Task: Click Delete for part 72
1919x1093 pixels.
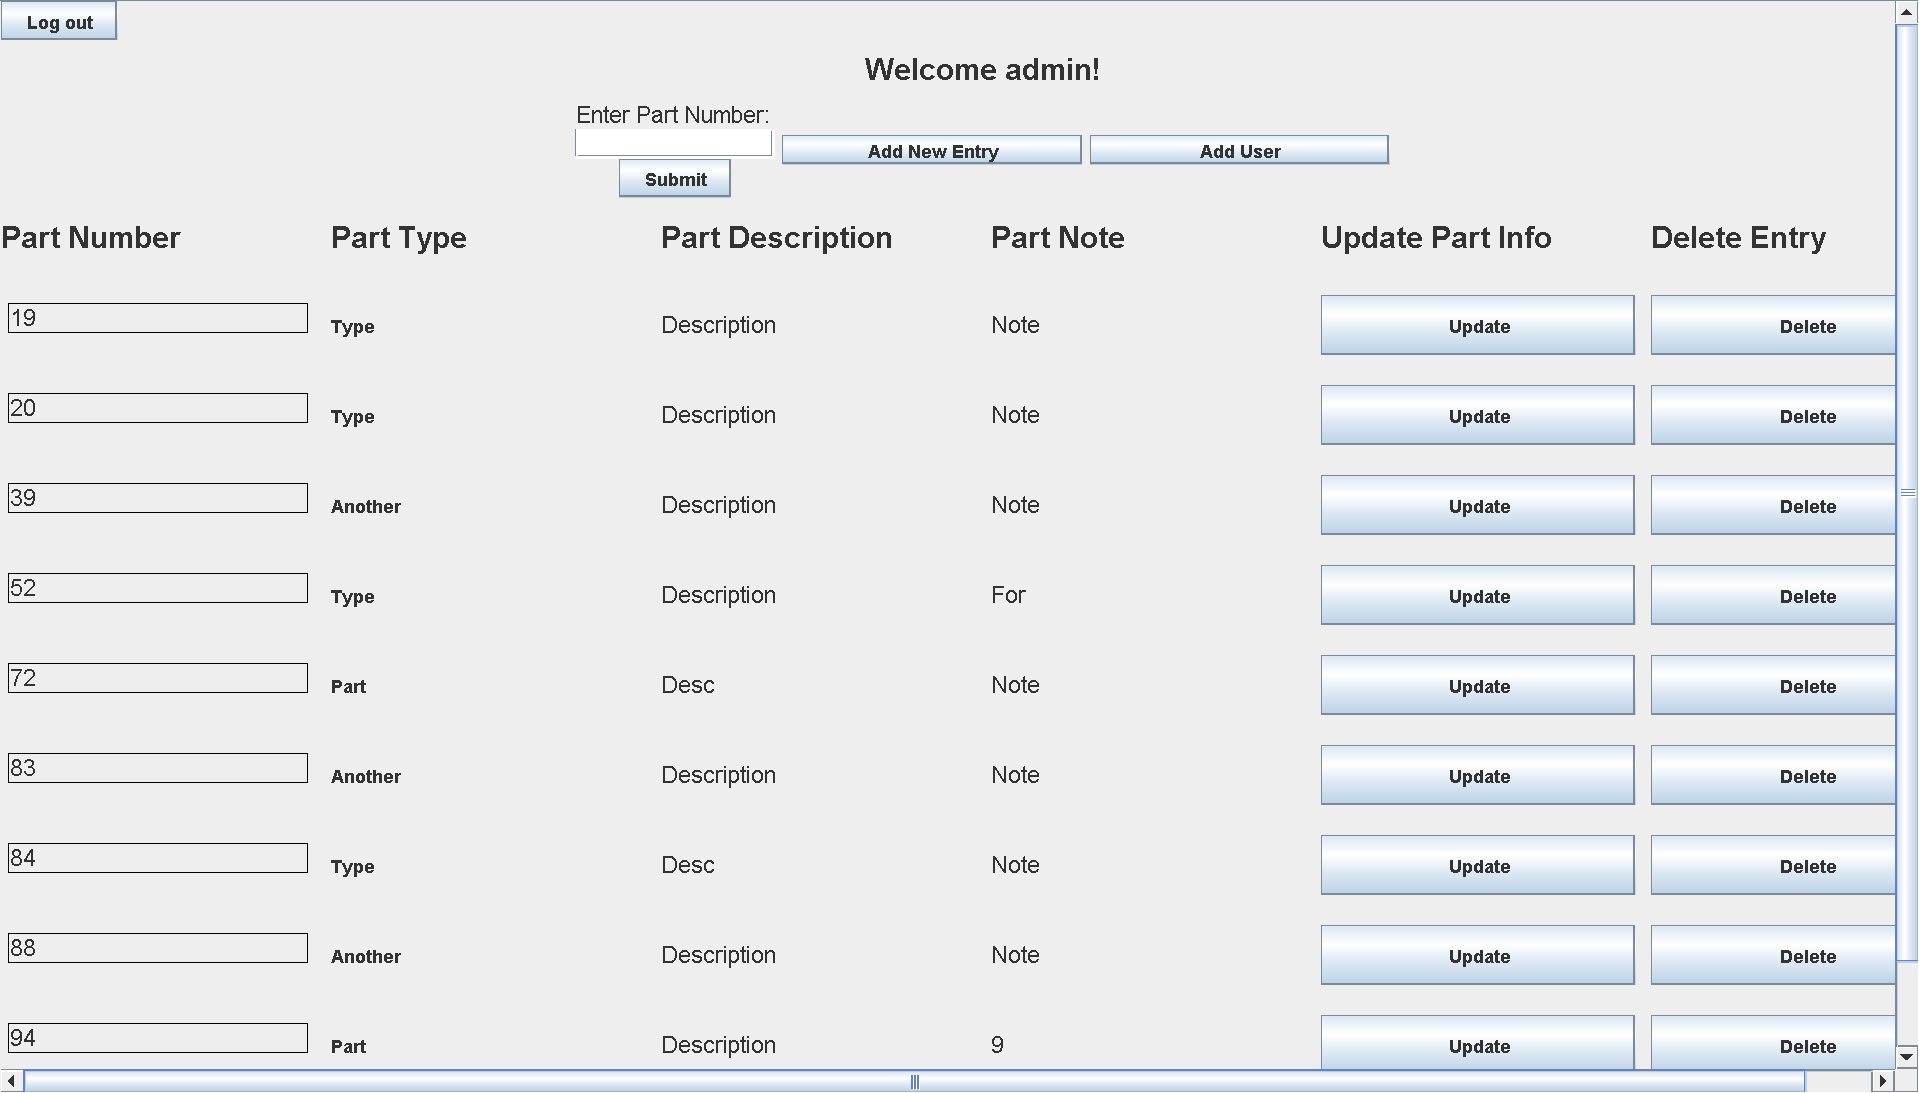Action: tap(1808, 685)
